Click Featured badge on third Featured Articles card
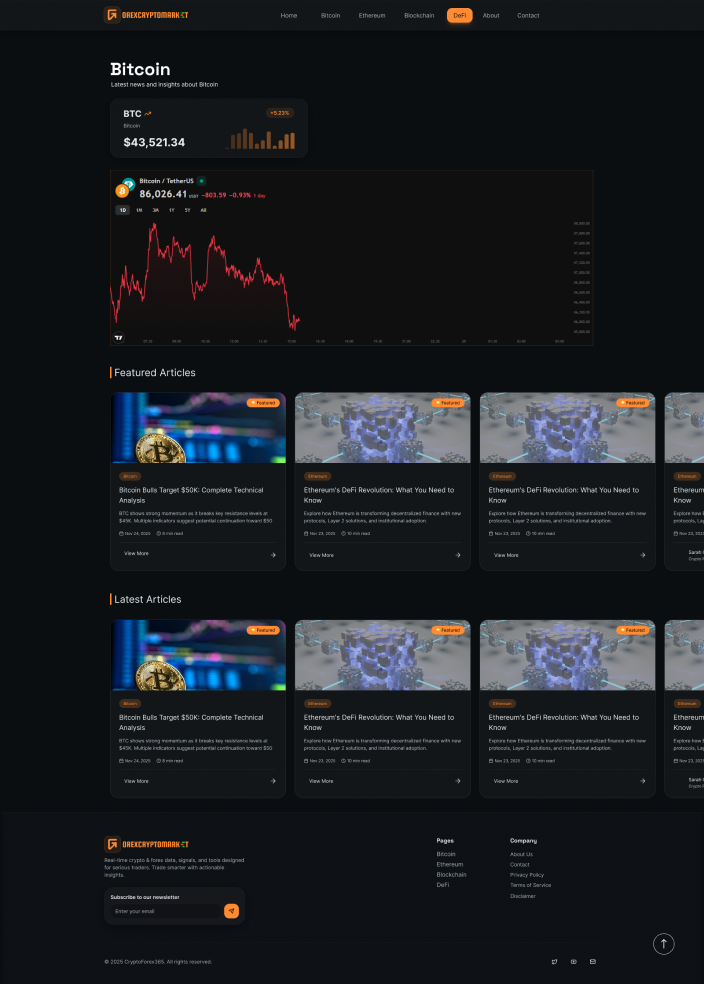The image size is (704, 984). click(x=632, y=403)
